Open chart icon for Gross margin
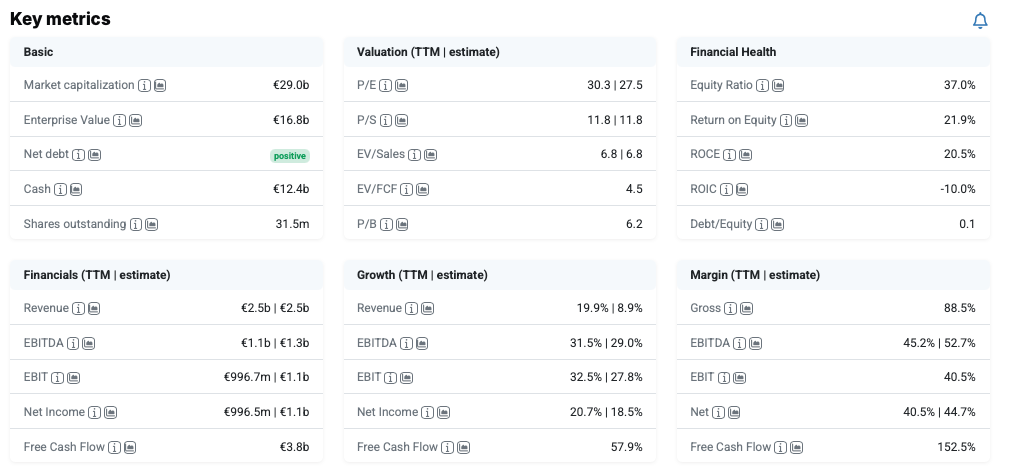The height and width of the screenshot is (472, 1009). [x=746, y=309]
